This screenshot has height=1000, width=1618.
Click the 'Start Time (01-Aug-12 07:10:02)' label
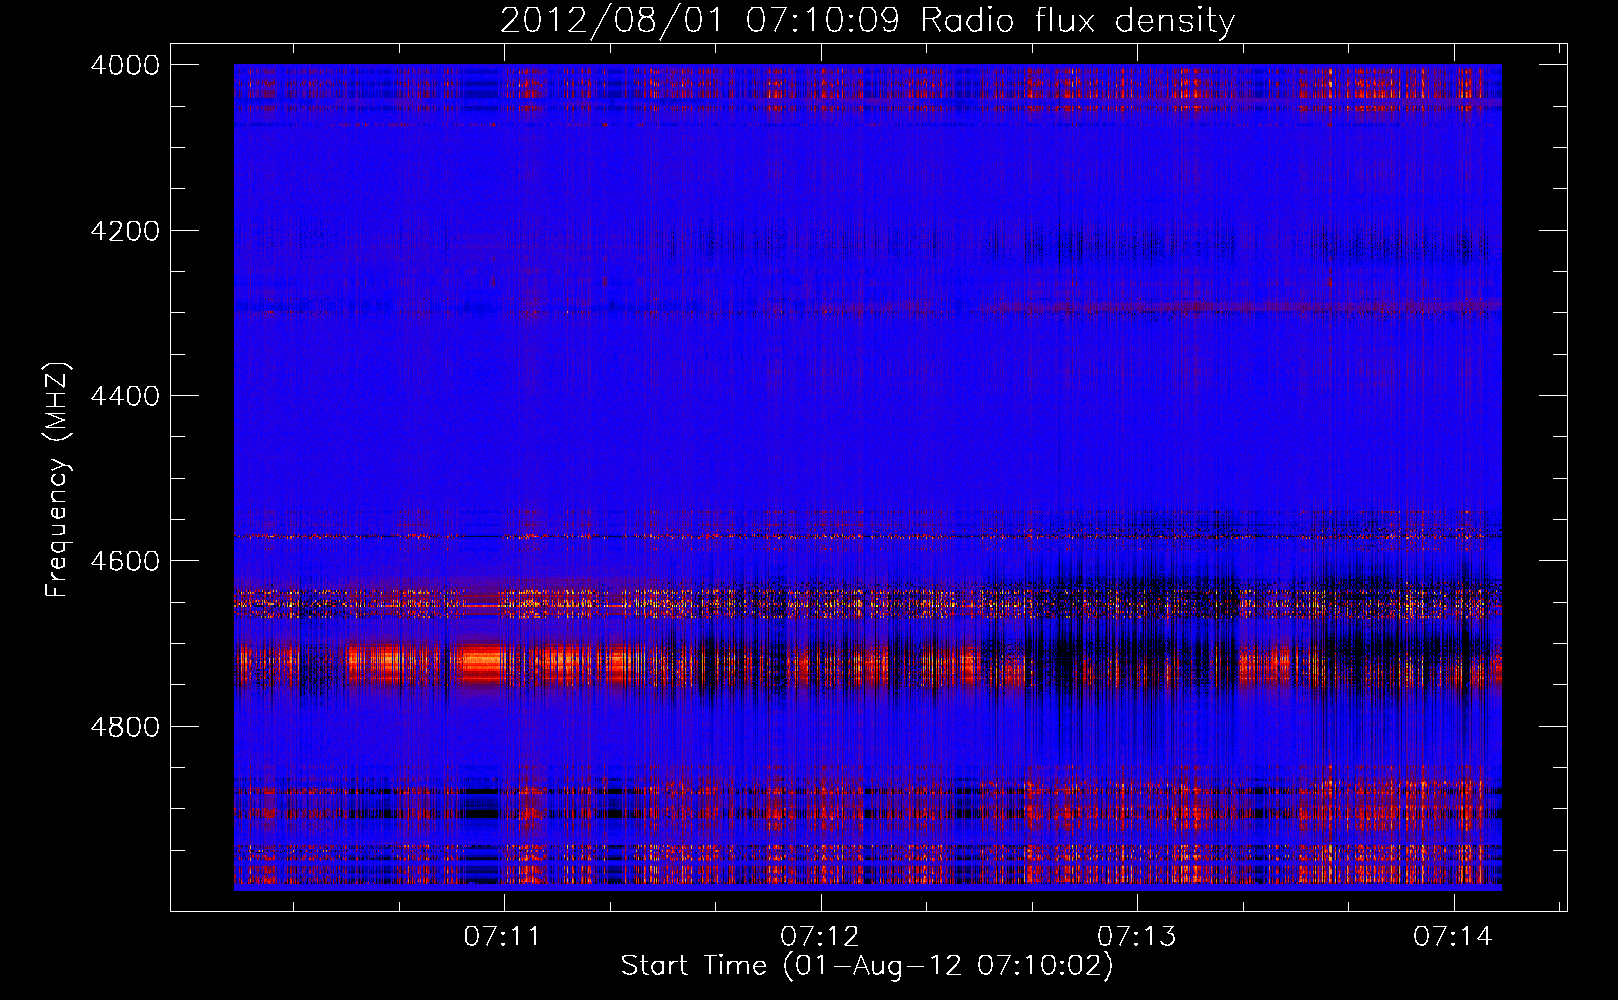867,966
